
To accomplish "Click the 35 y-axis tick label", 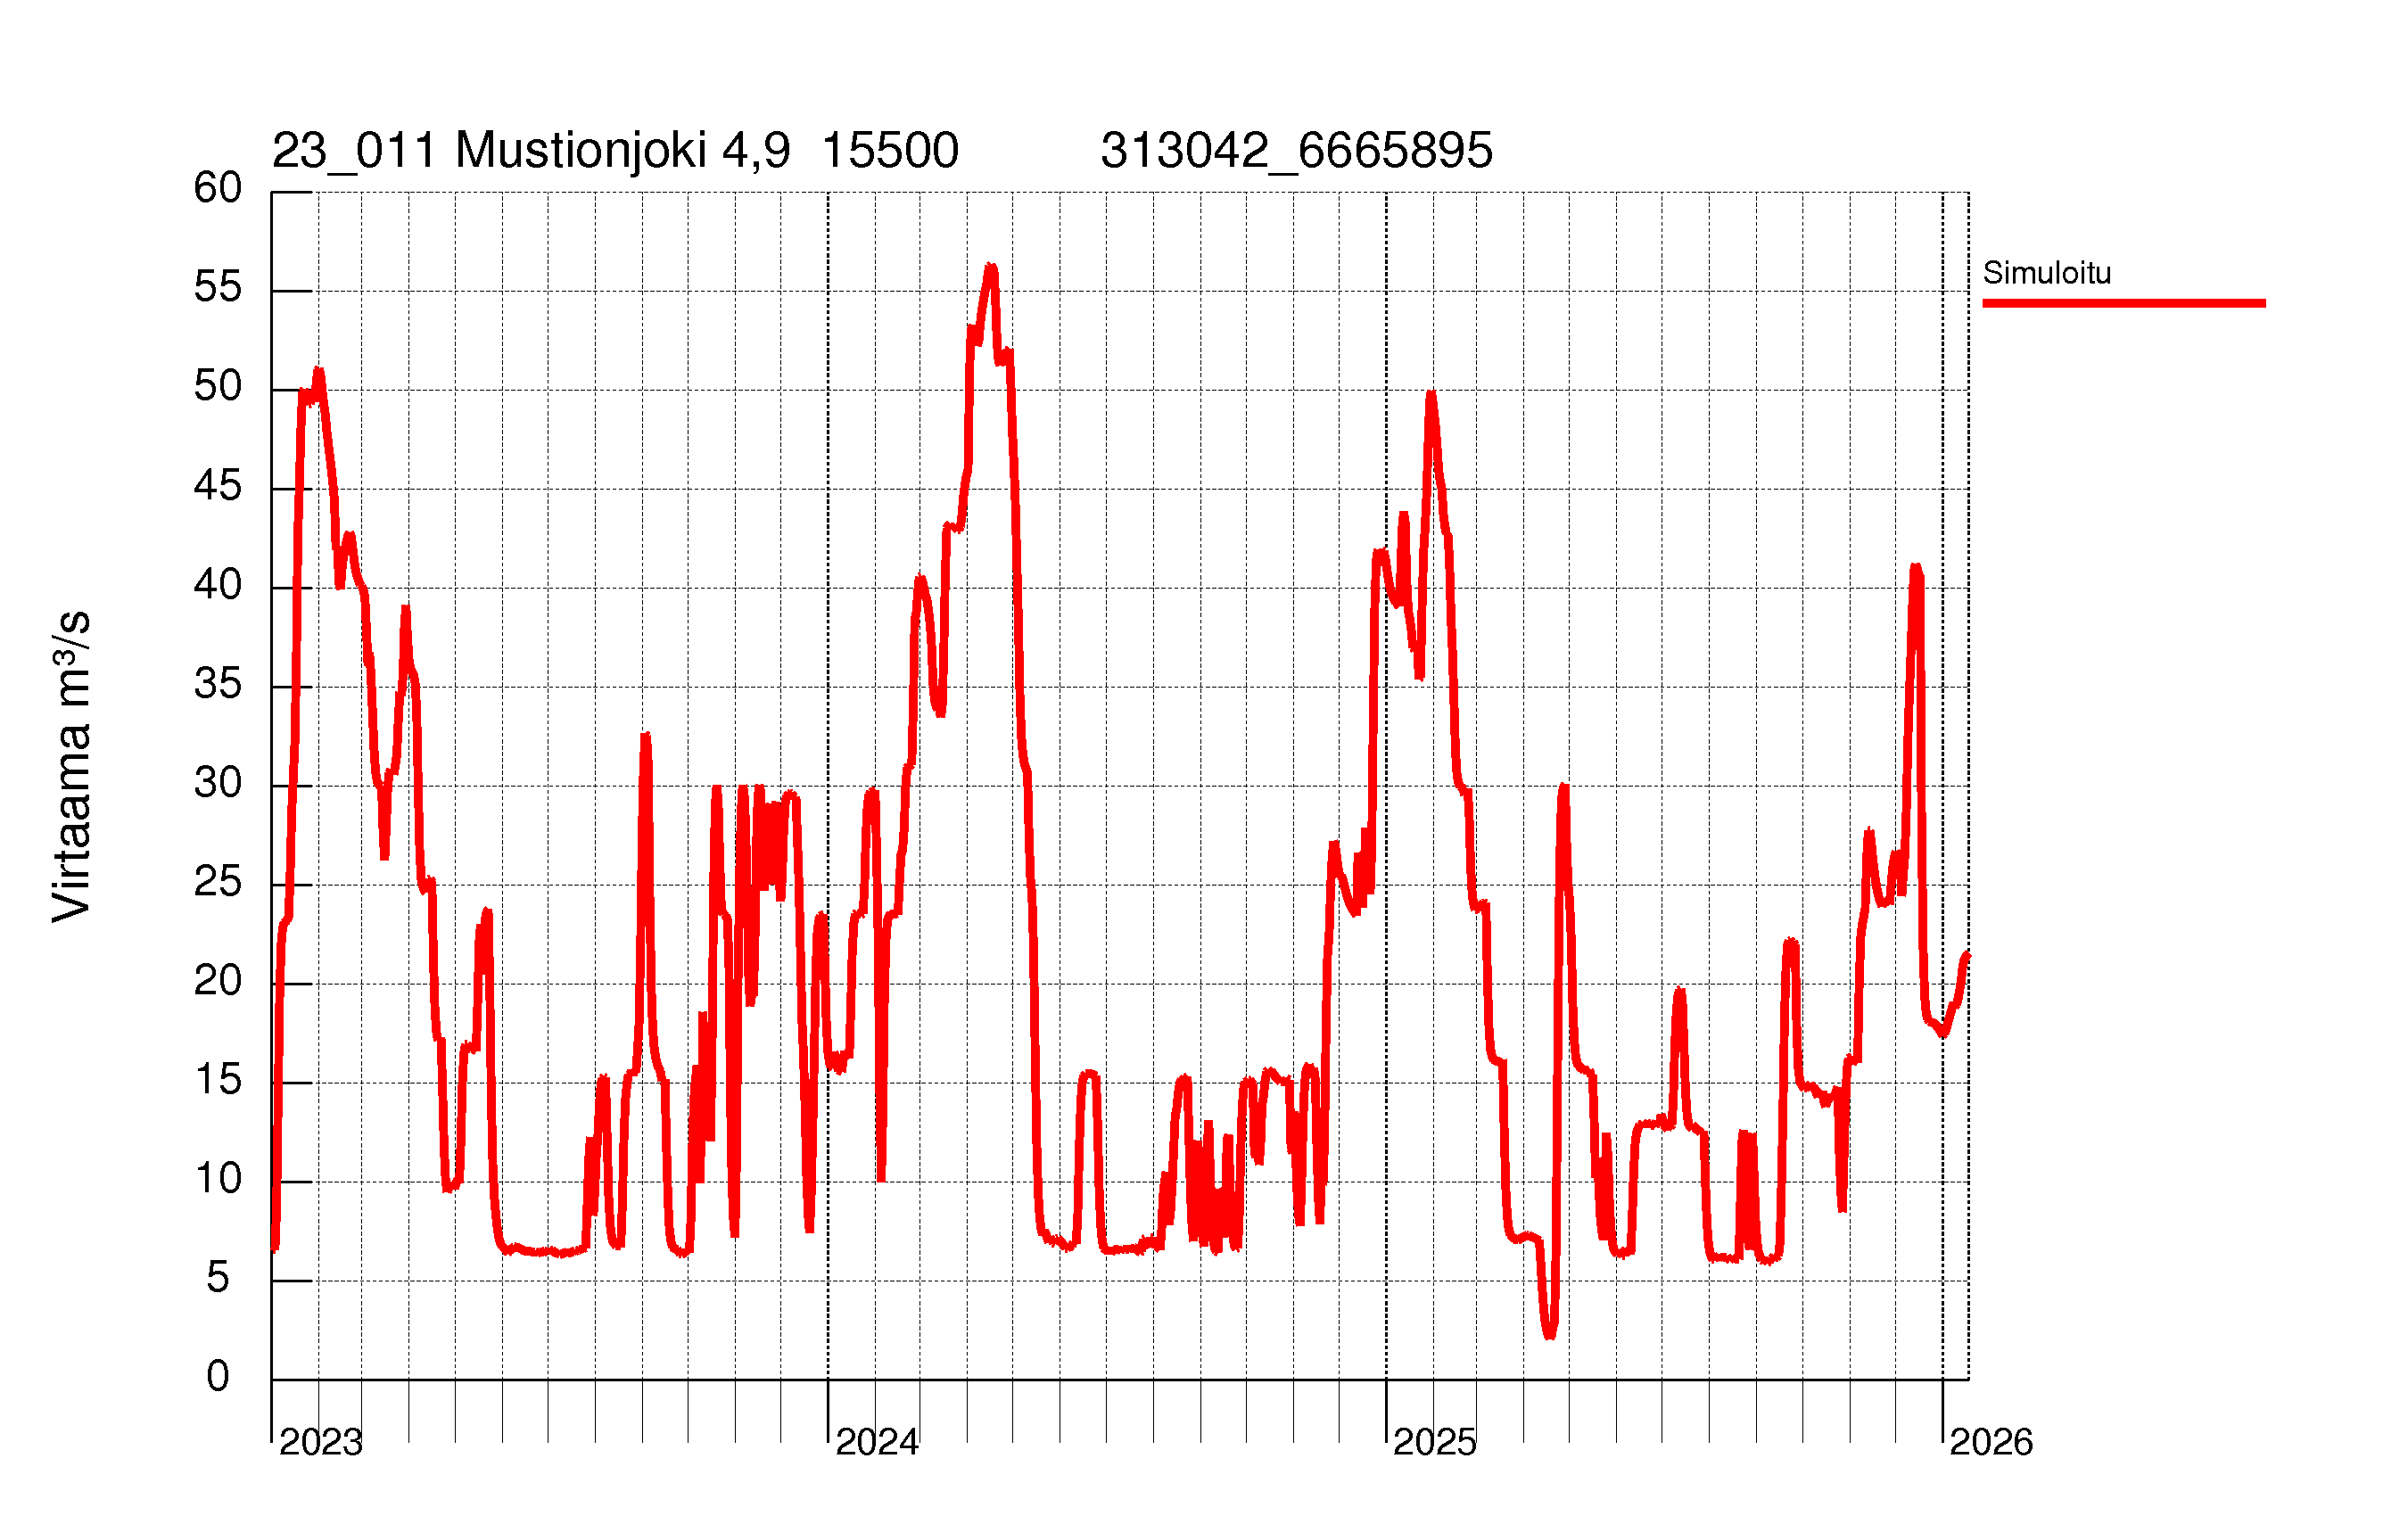I will click(217, 684).
